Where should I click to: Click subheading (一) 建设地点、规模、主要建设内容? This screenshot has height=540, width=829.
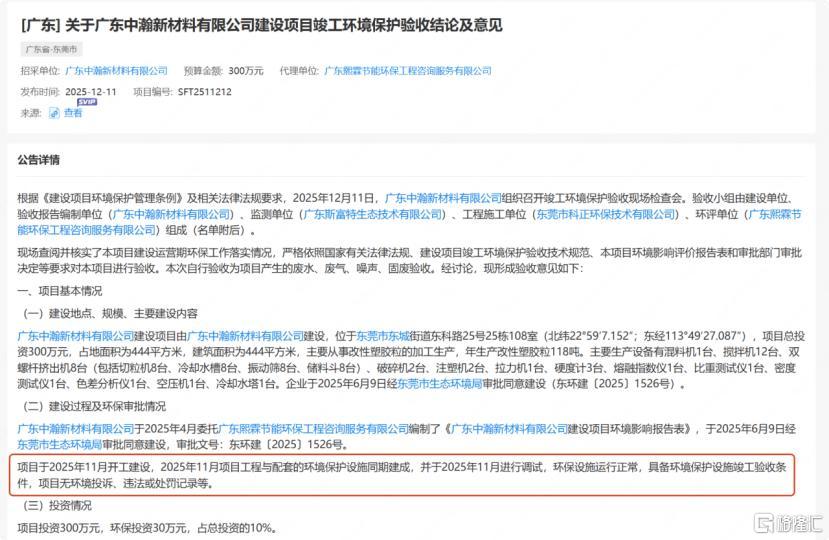[110, 314]
